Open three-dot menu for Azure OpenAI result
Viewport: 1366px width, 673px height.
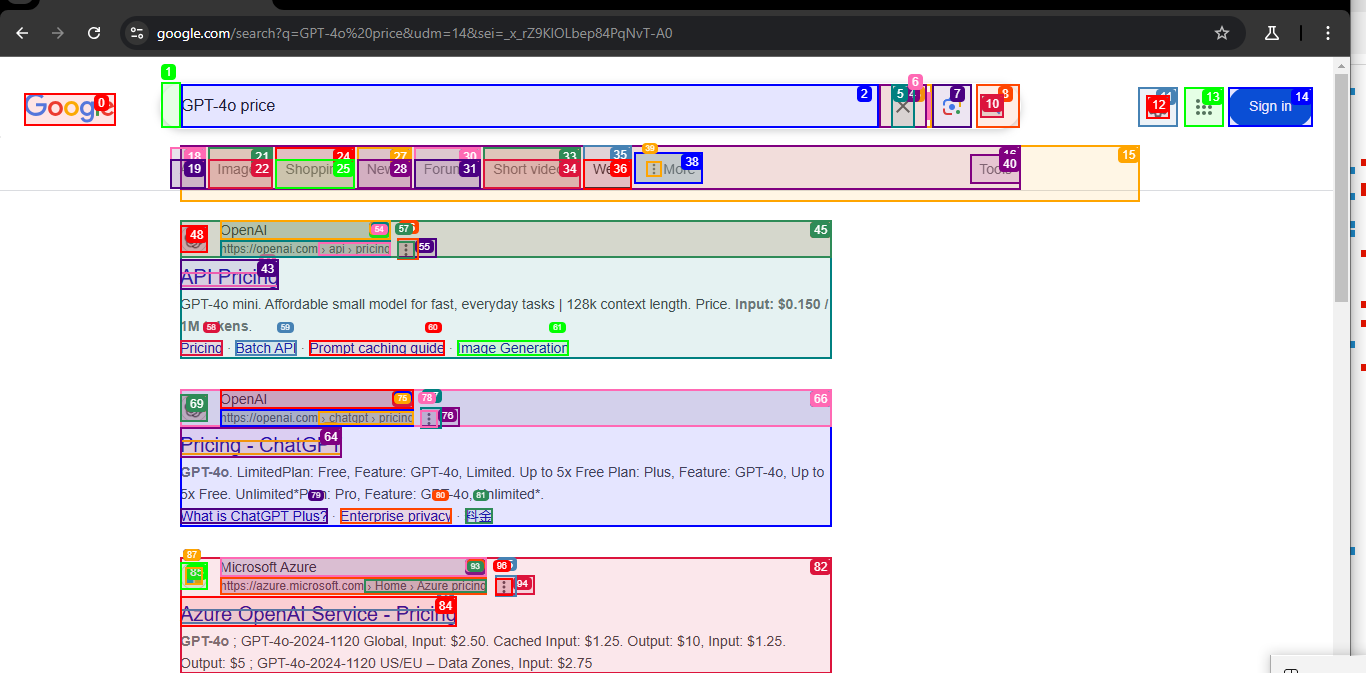tap(506, 586)
